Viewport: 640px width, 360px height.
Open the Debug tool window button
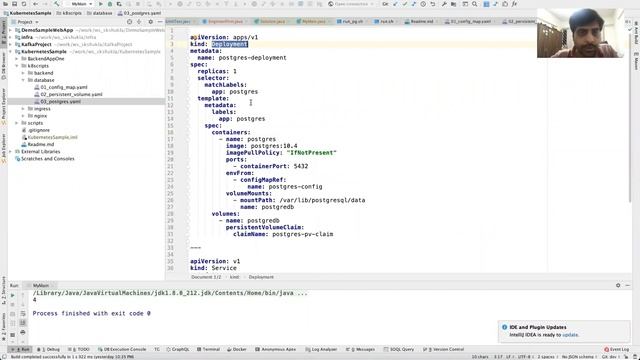click(48, 349)
